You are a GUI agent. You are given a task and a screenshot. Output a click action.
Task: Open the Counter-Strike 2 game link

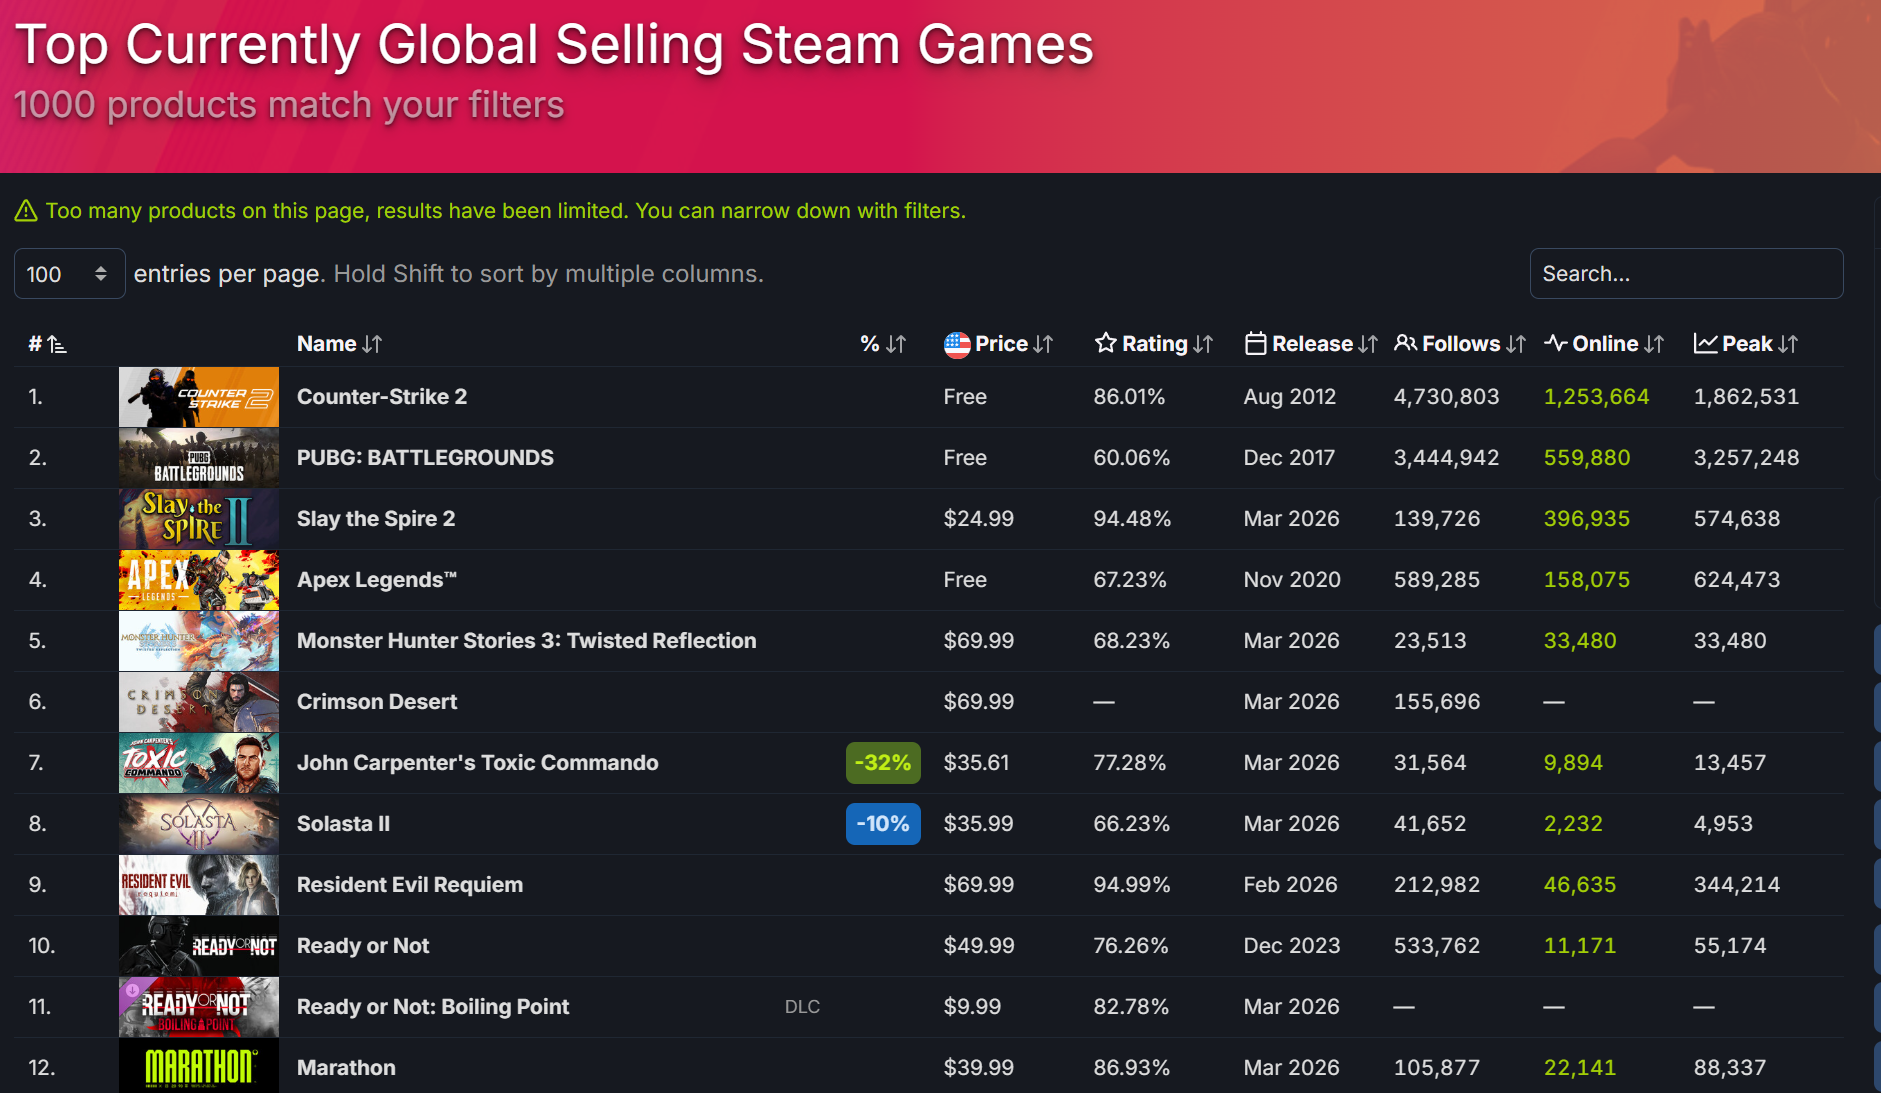pyautogui.click(x=381, y=397)
